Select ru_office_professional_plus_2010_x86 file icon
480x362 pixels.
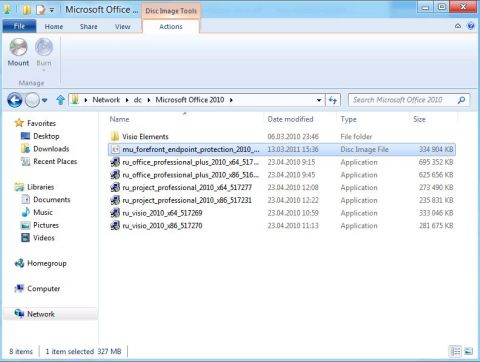pyautogui.click(x=115, y=175)
